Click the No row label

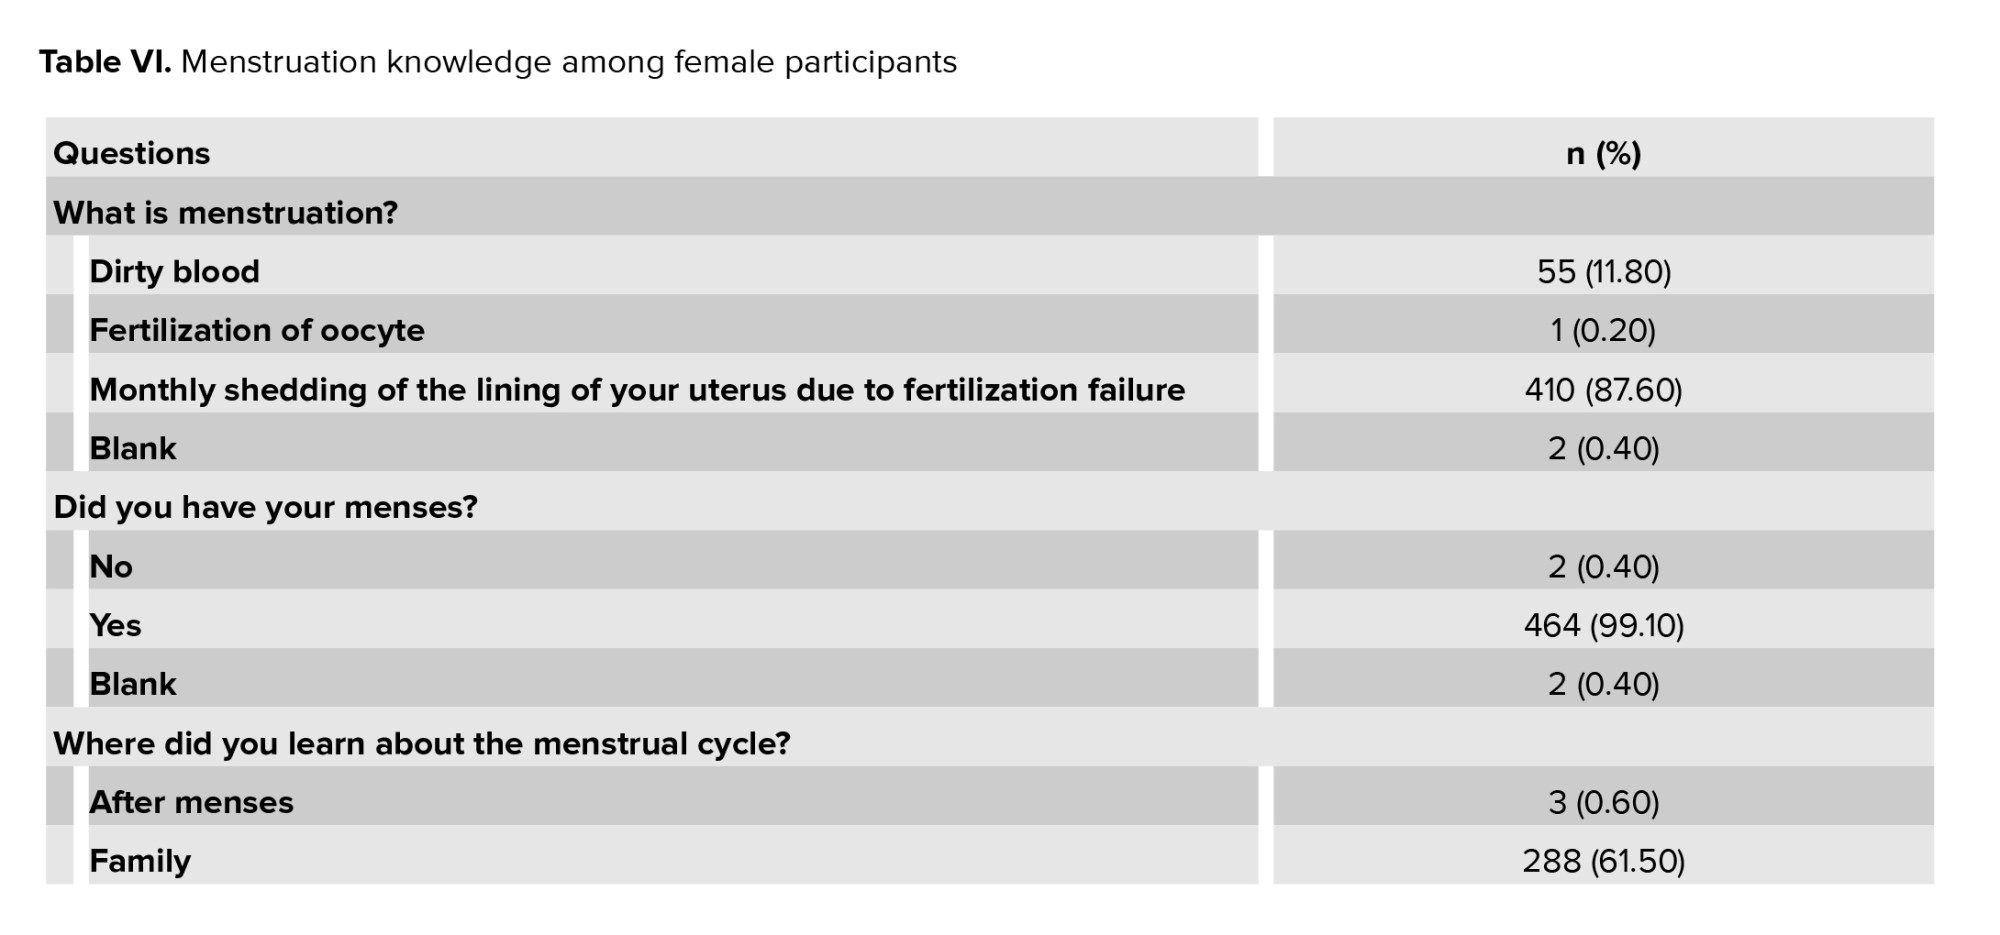point(111,566)
